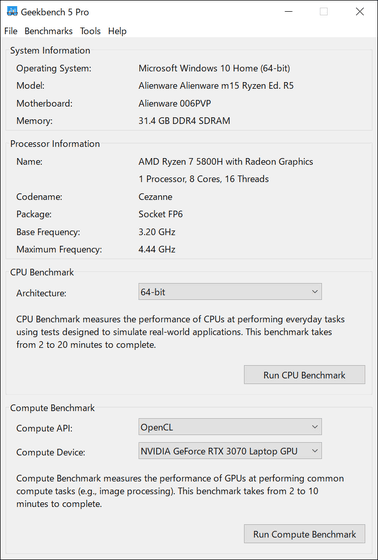Select the Alienware m15 Ryzen Ed. R5 model value
Screen dimensions: 378x560
tap(216, 86)
